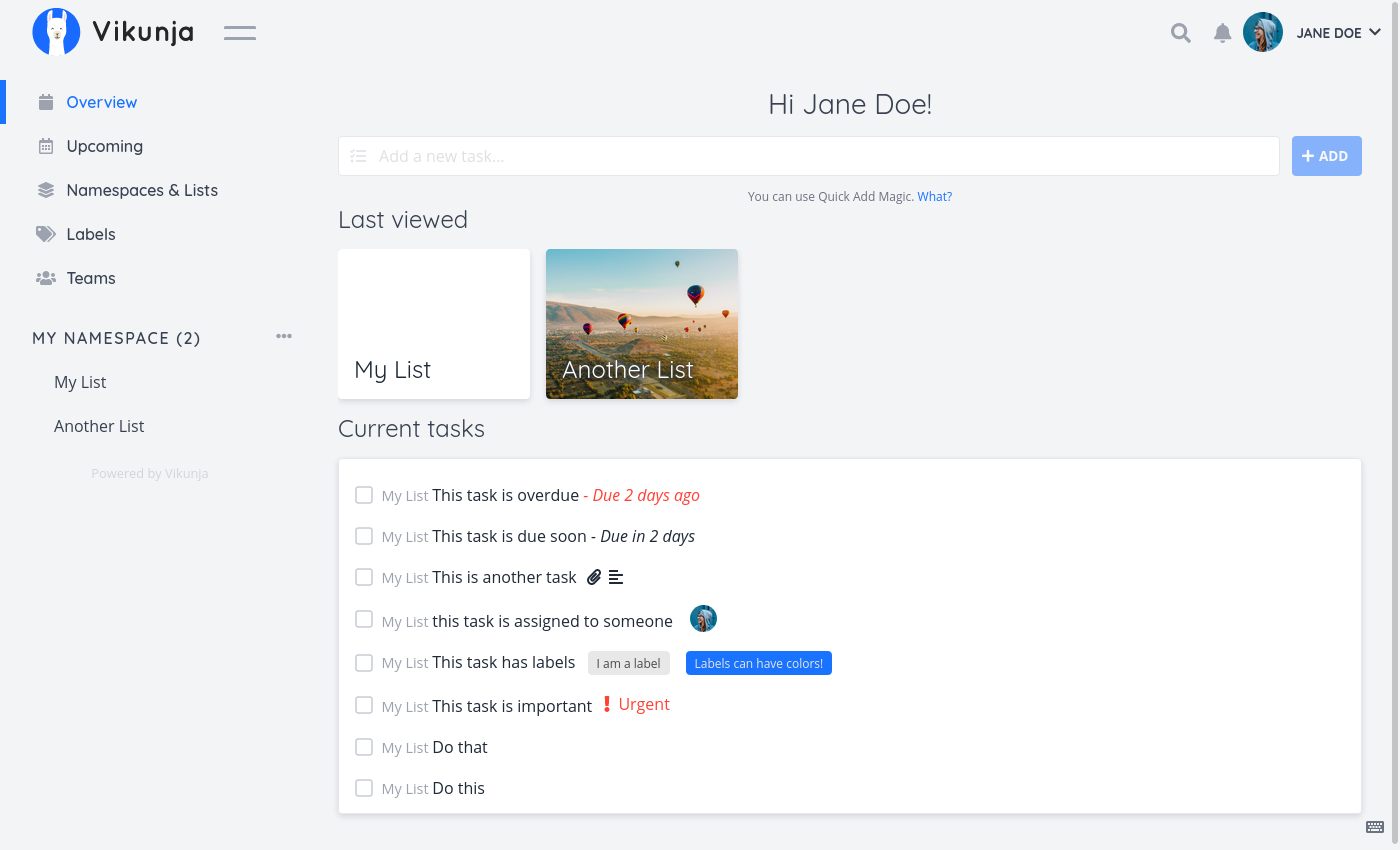
Task: Tick the 'This task is important' checkbox
Action: click(x=364, y=705)
